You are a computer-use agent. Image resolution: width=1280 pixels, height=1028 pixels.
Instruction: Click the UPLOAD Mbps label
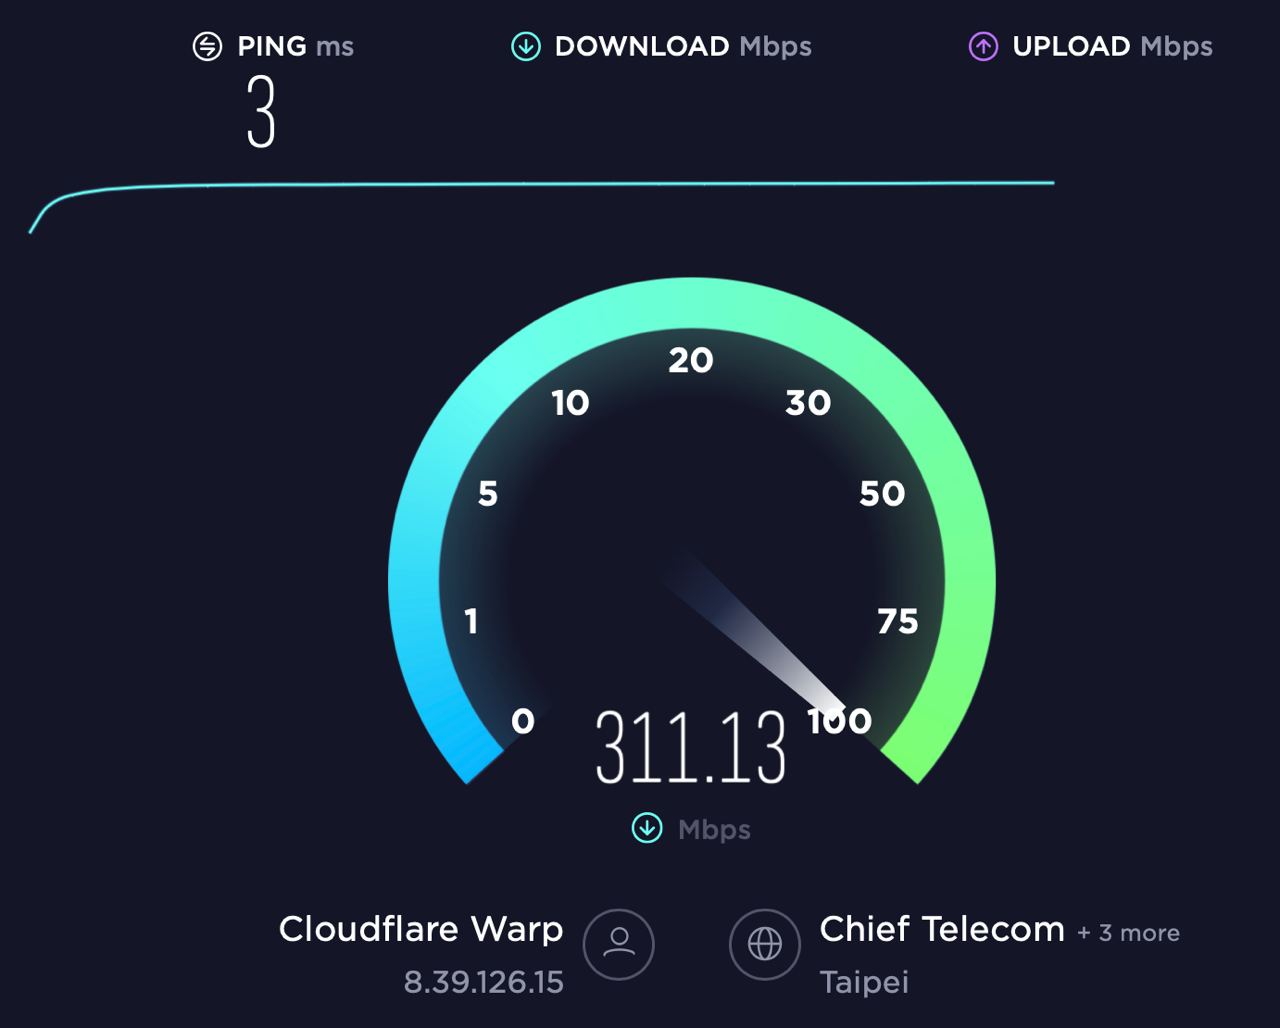pyautogui.click(x=1112, y=46)
